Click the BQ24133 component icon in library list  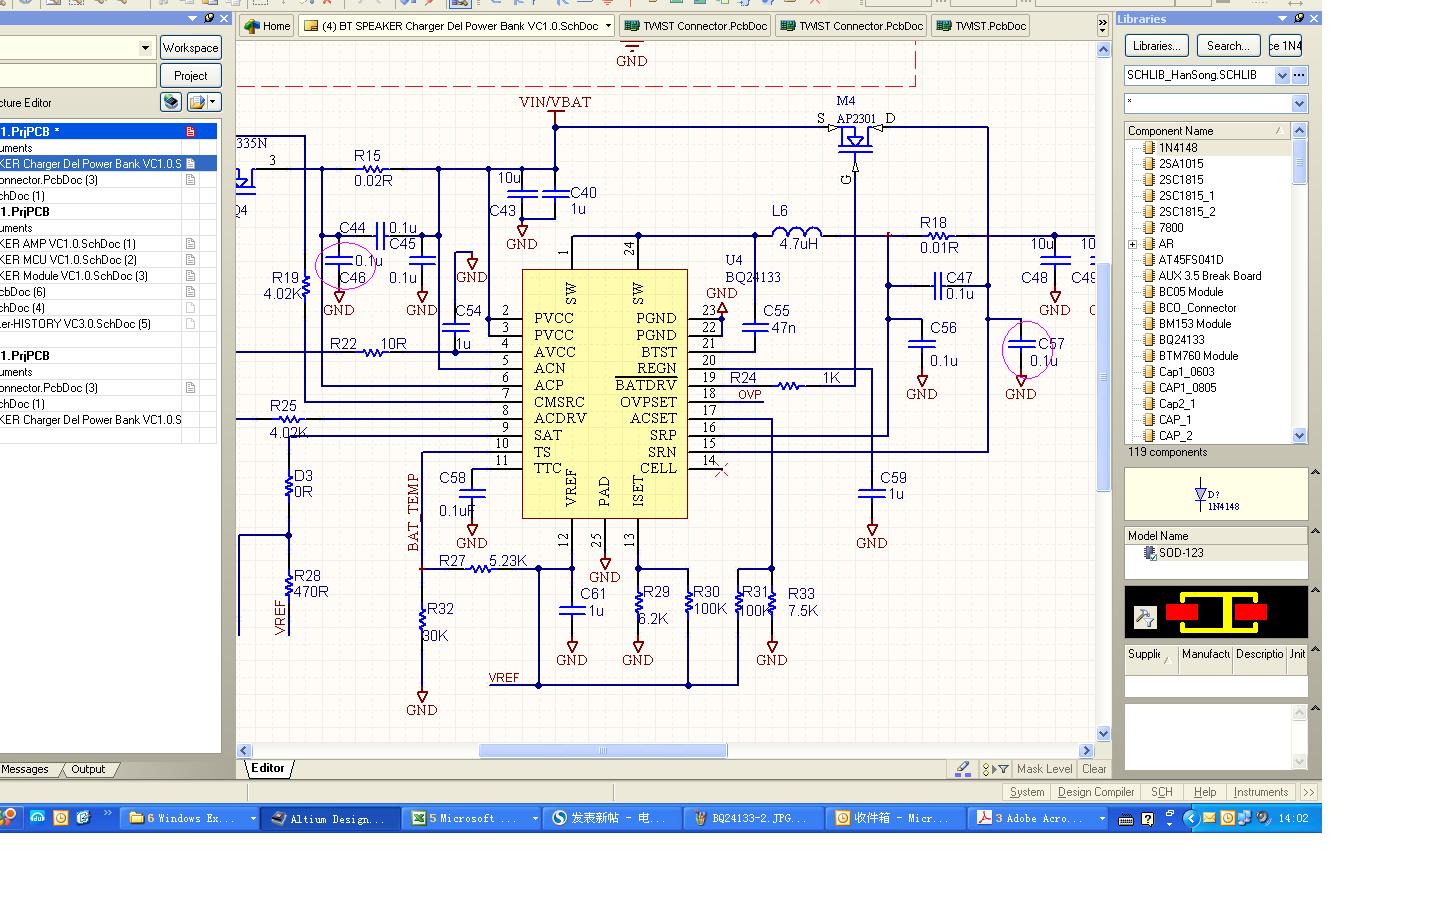1149,340
